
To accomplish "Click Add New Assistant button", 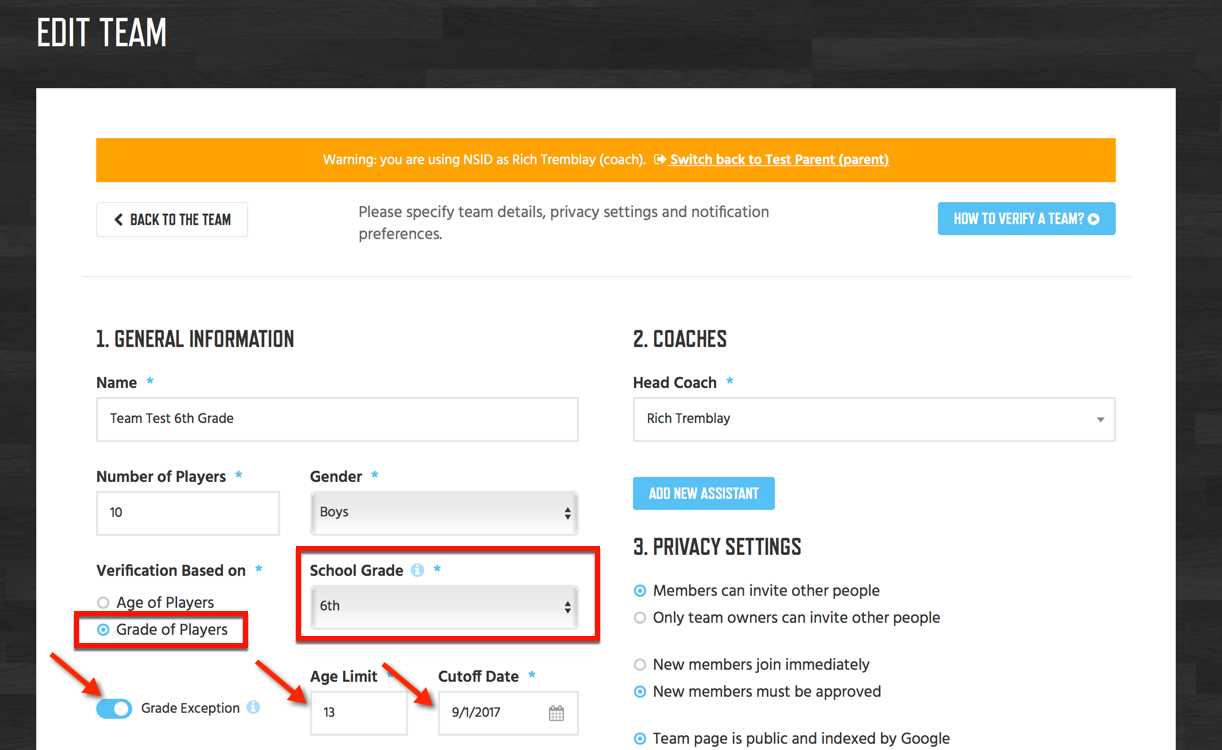I will [x=704, y=493].
